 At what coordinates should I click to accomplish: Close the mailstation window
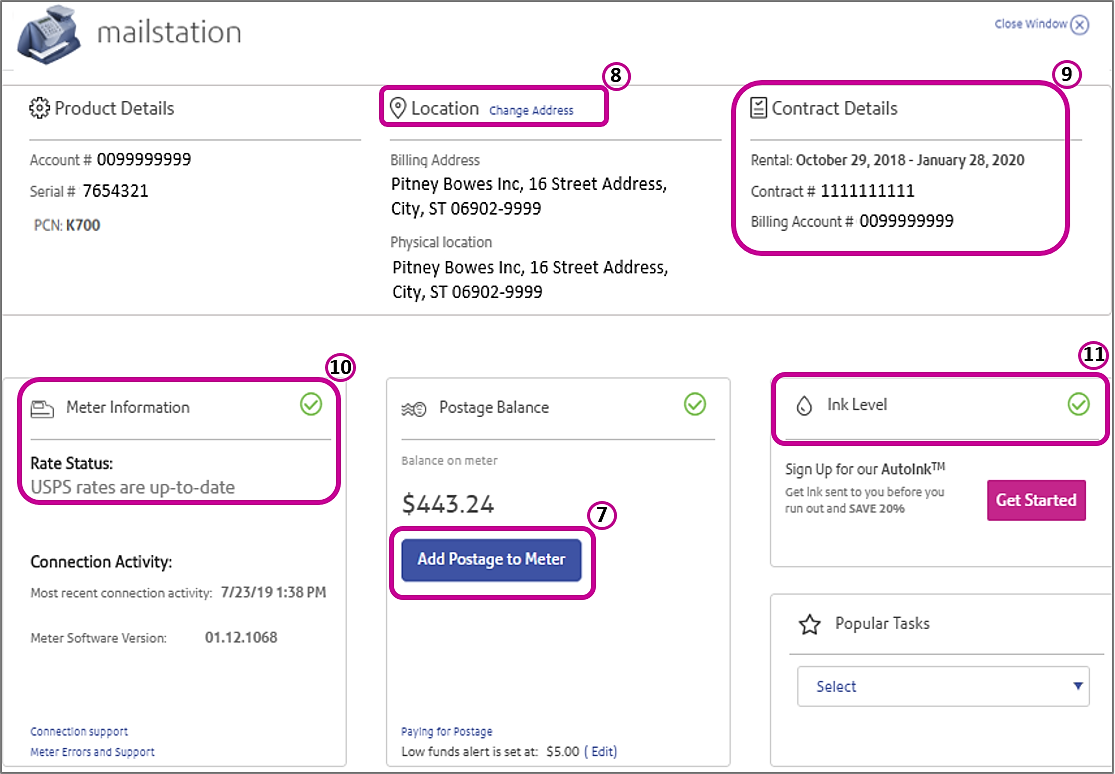point(1041,24)
